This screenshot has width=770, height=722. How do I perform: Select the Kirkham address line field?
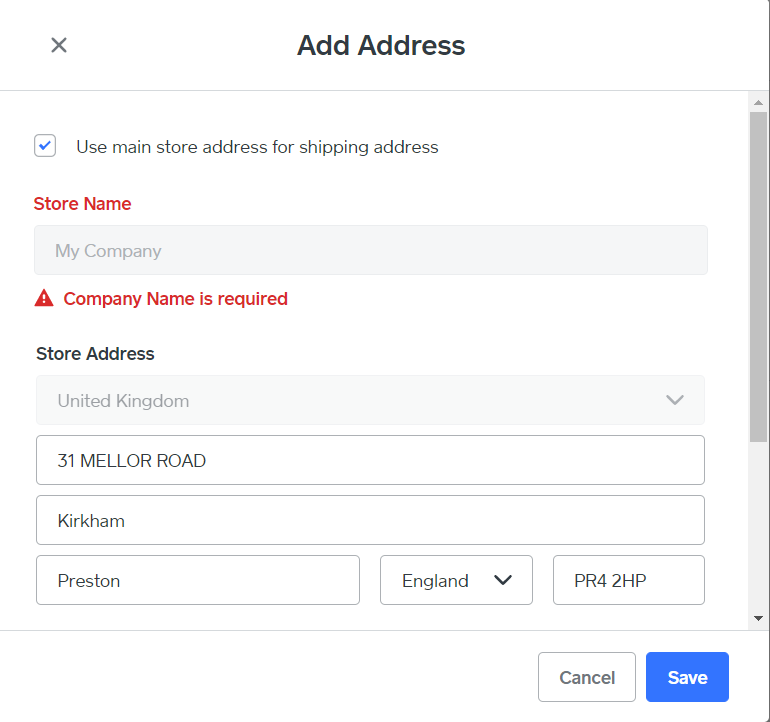[x=370, y=520]
